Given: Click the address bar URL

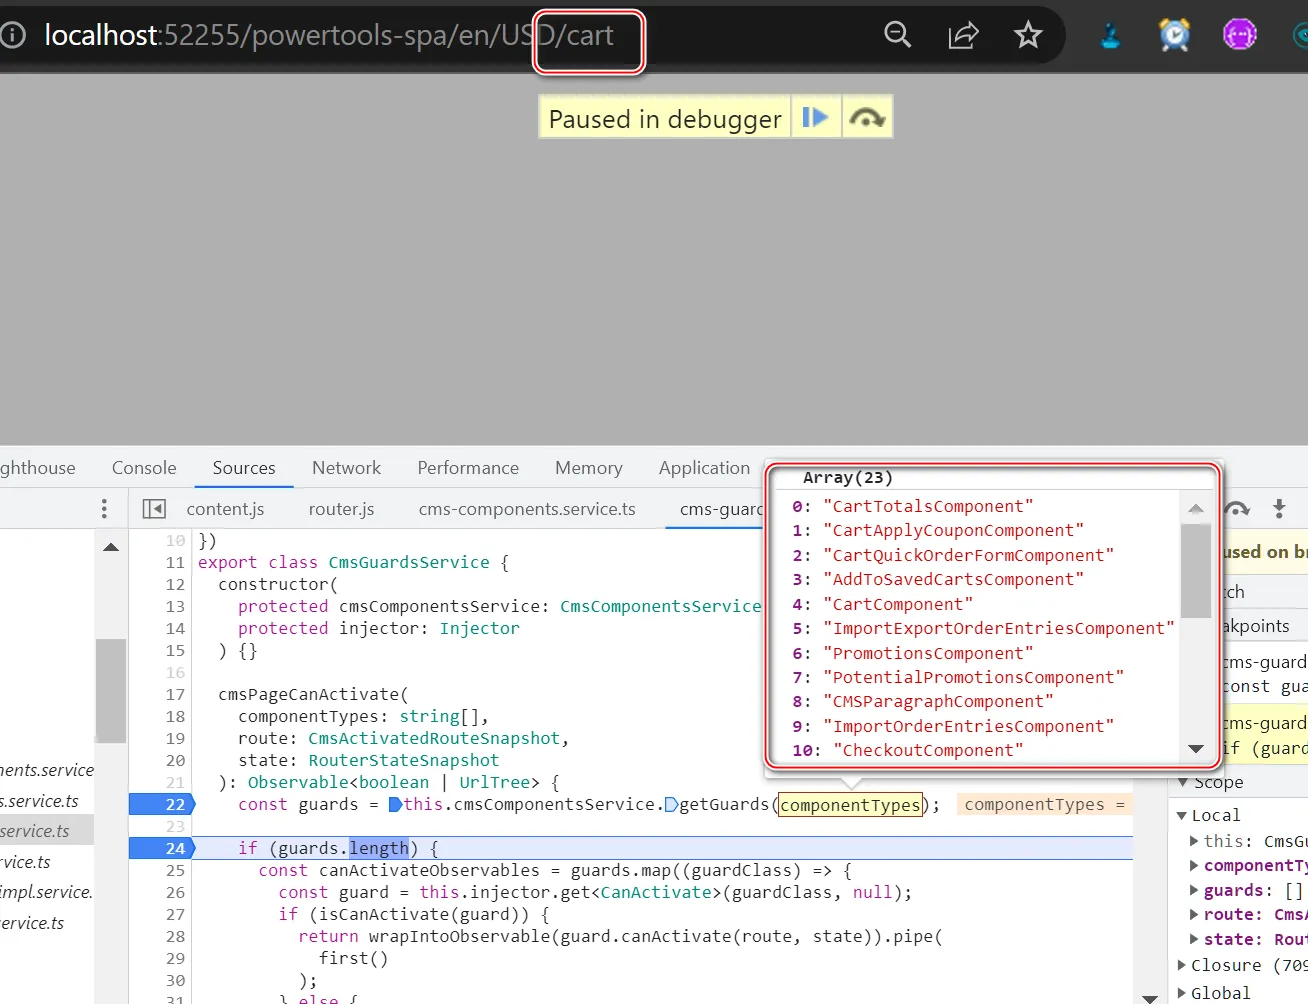Looking at the screenshot, I should coord(329,35).
